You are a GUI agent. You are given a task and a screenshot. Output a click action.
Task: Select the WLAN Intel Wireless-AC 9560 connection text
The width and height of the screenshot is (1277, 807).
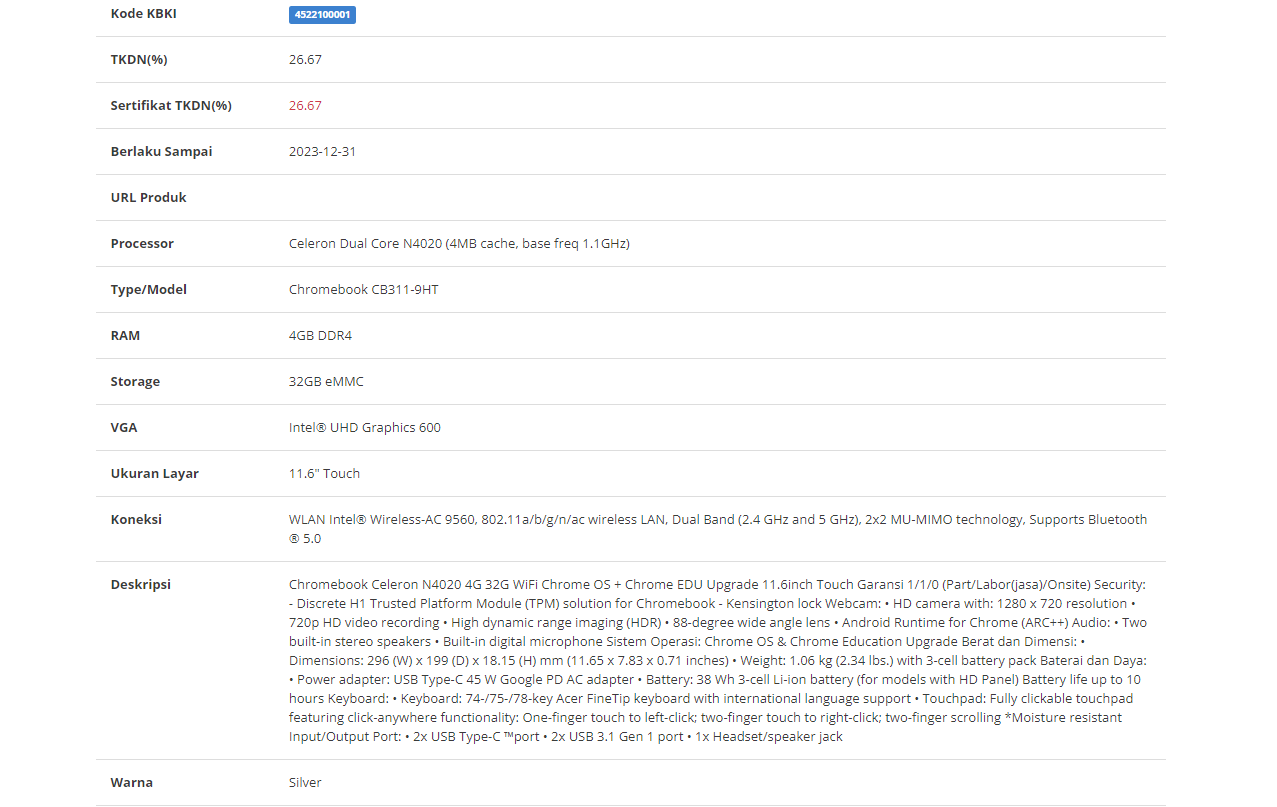(x=718, y=529)
